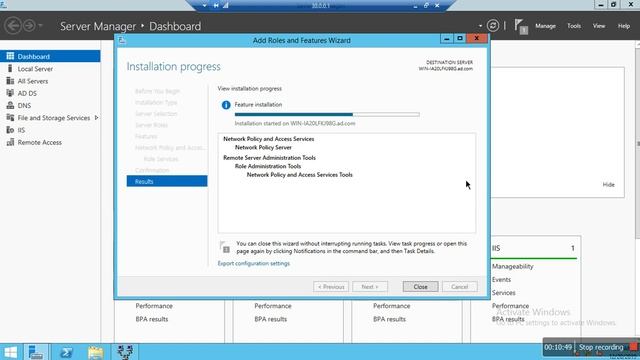
Task: Click the Dashboard icon in sidebar
Action: pyautogui.click(x=10, y=56)
